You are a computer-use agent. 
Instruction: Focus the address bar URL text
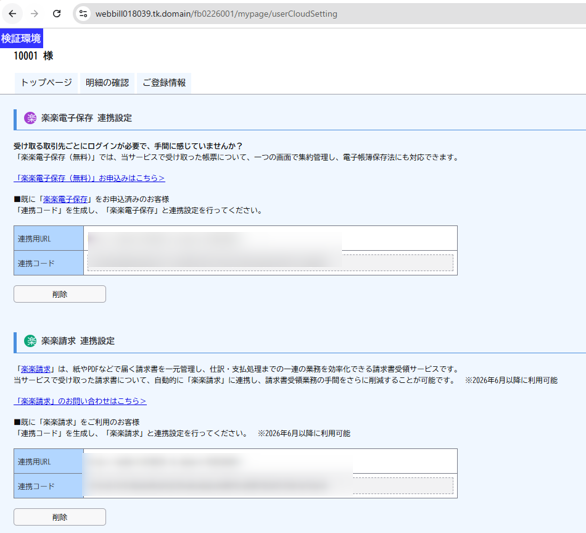[216, 14]
